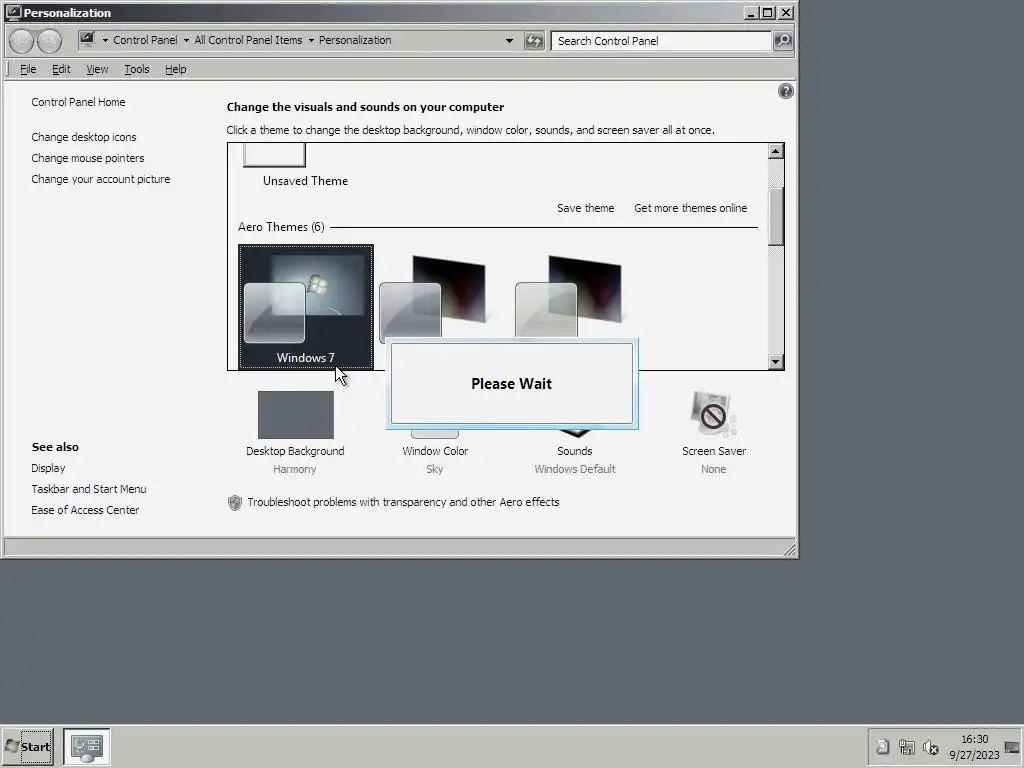Open the Edit menu

click(x=61, y=69)
